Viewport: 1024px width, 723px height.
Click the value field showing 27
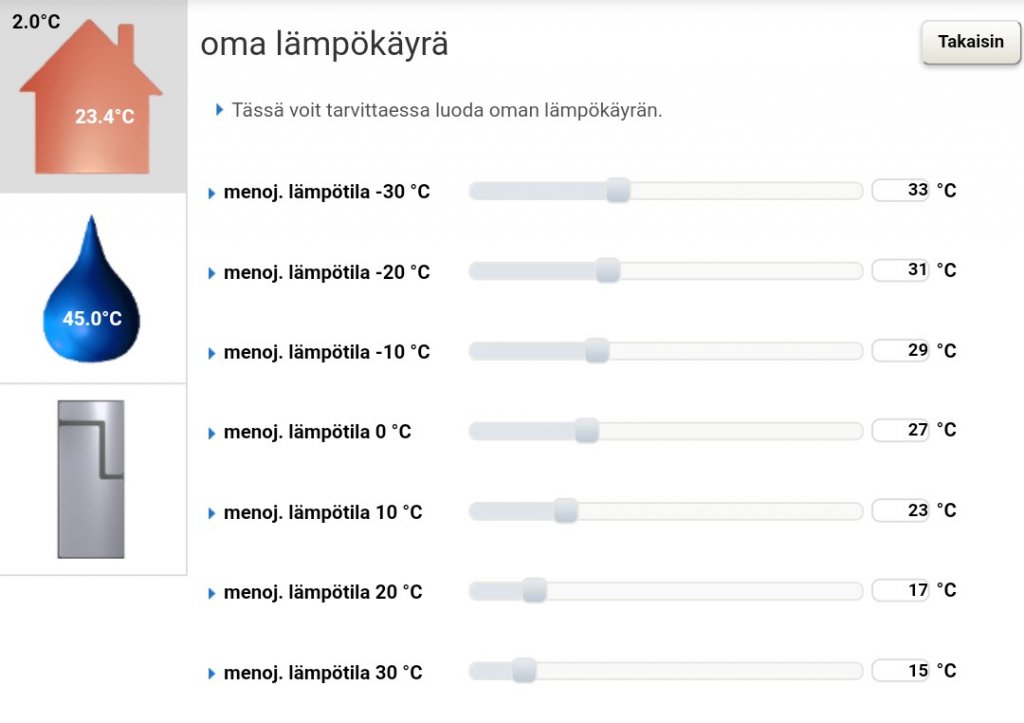point(901,430)
